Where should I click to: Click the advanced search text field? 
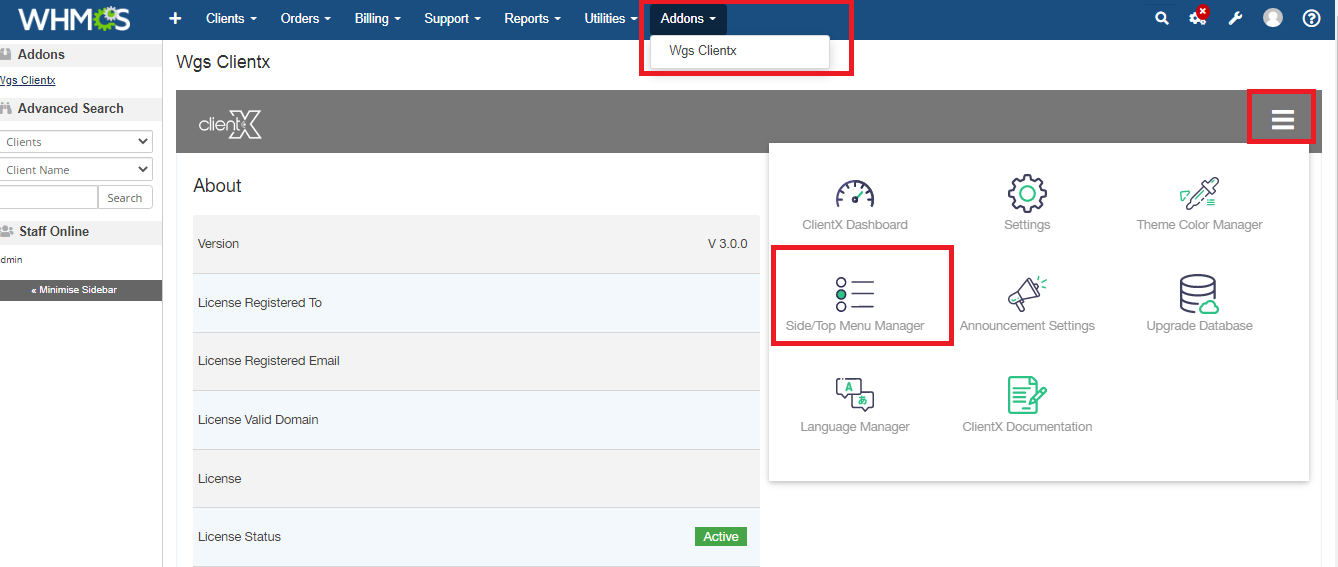(48, 198)
